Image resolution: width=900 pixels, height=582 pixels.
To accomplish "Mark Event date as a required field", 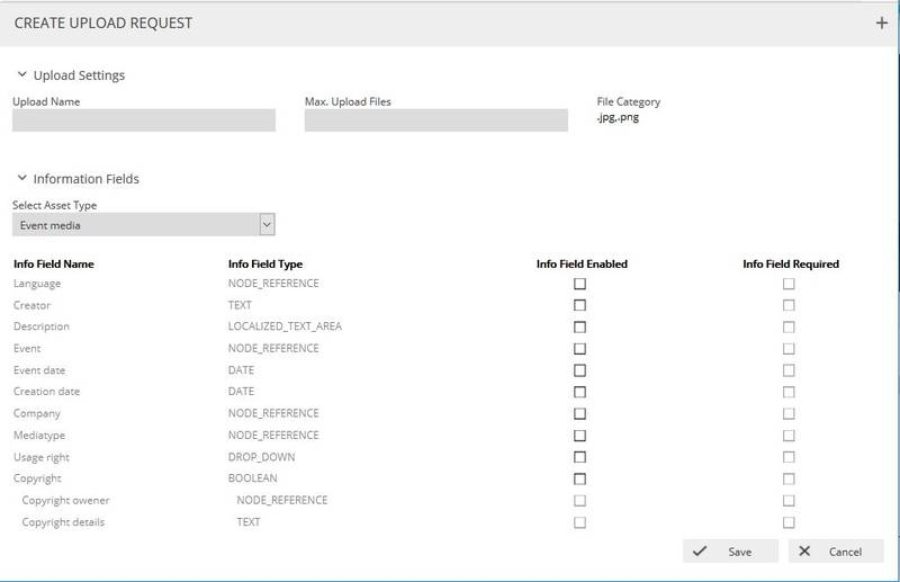I will 789,370.
